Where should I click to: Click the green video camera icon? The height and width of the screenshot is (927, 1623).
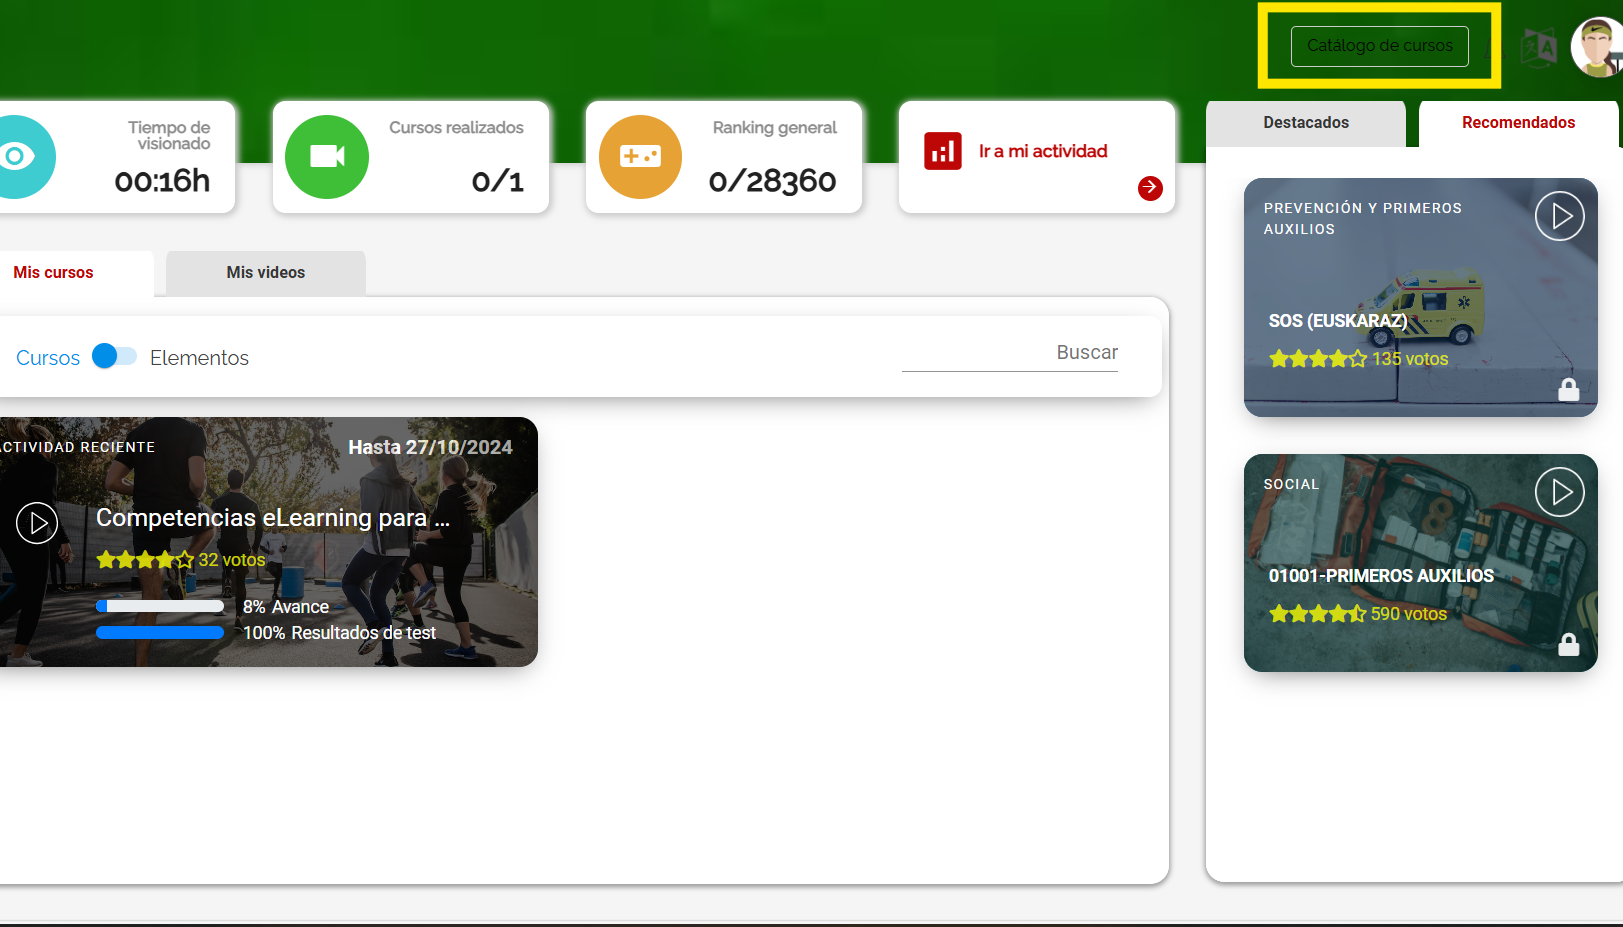pyautogui.click(x=327, y=157)
